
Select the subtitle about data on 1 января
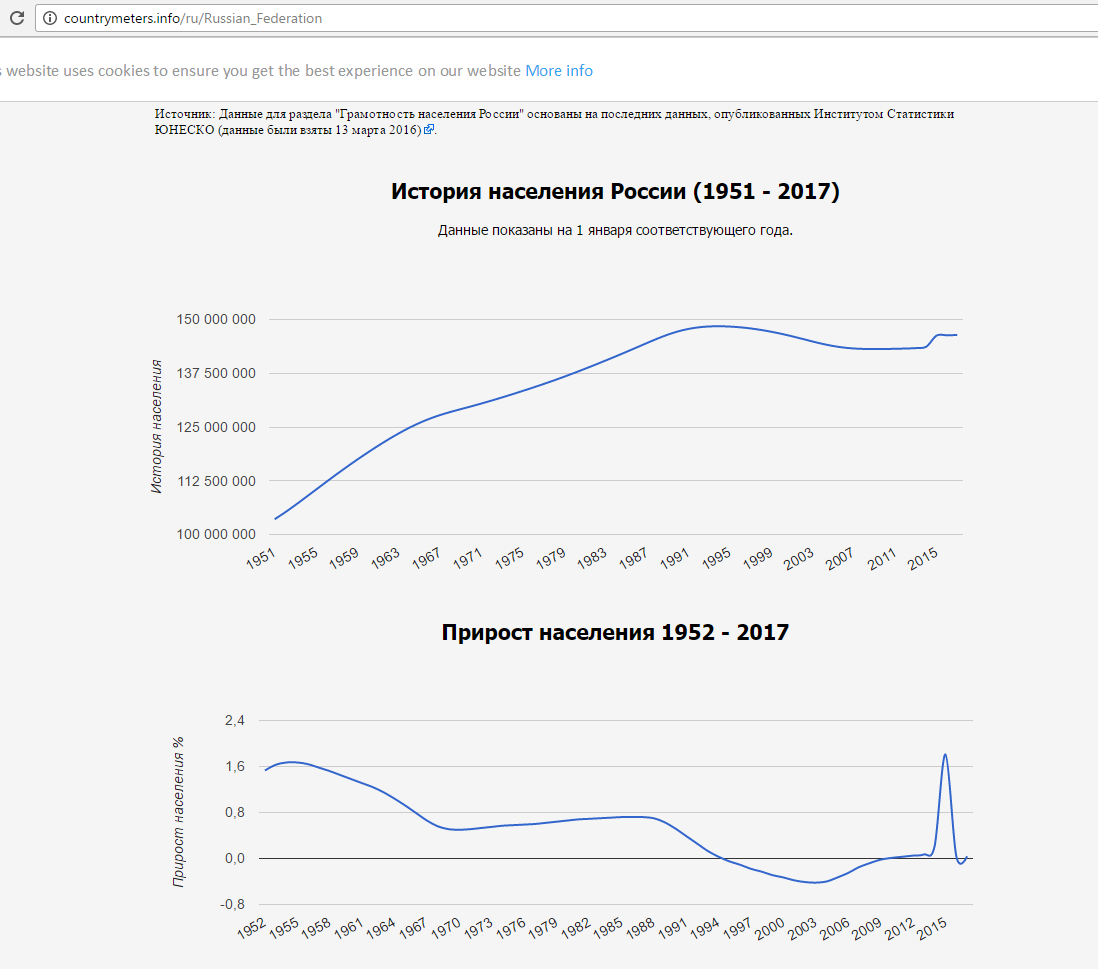point(615,230)
